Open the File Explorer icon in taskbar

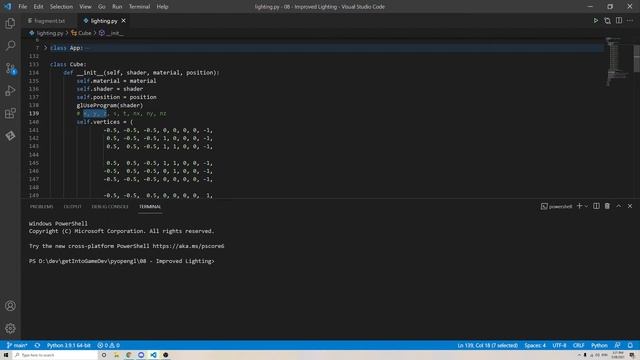pos(116,355)
